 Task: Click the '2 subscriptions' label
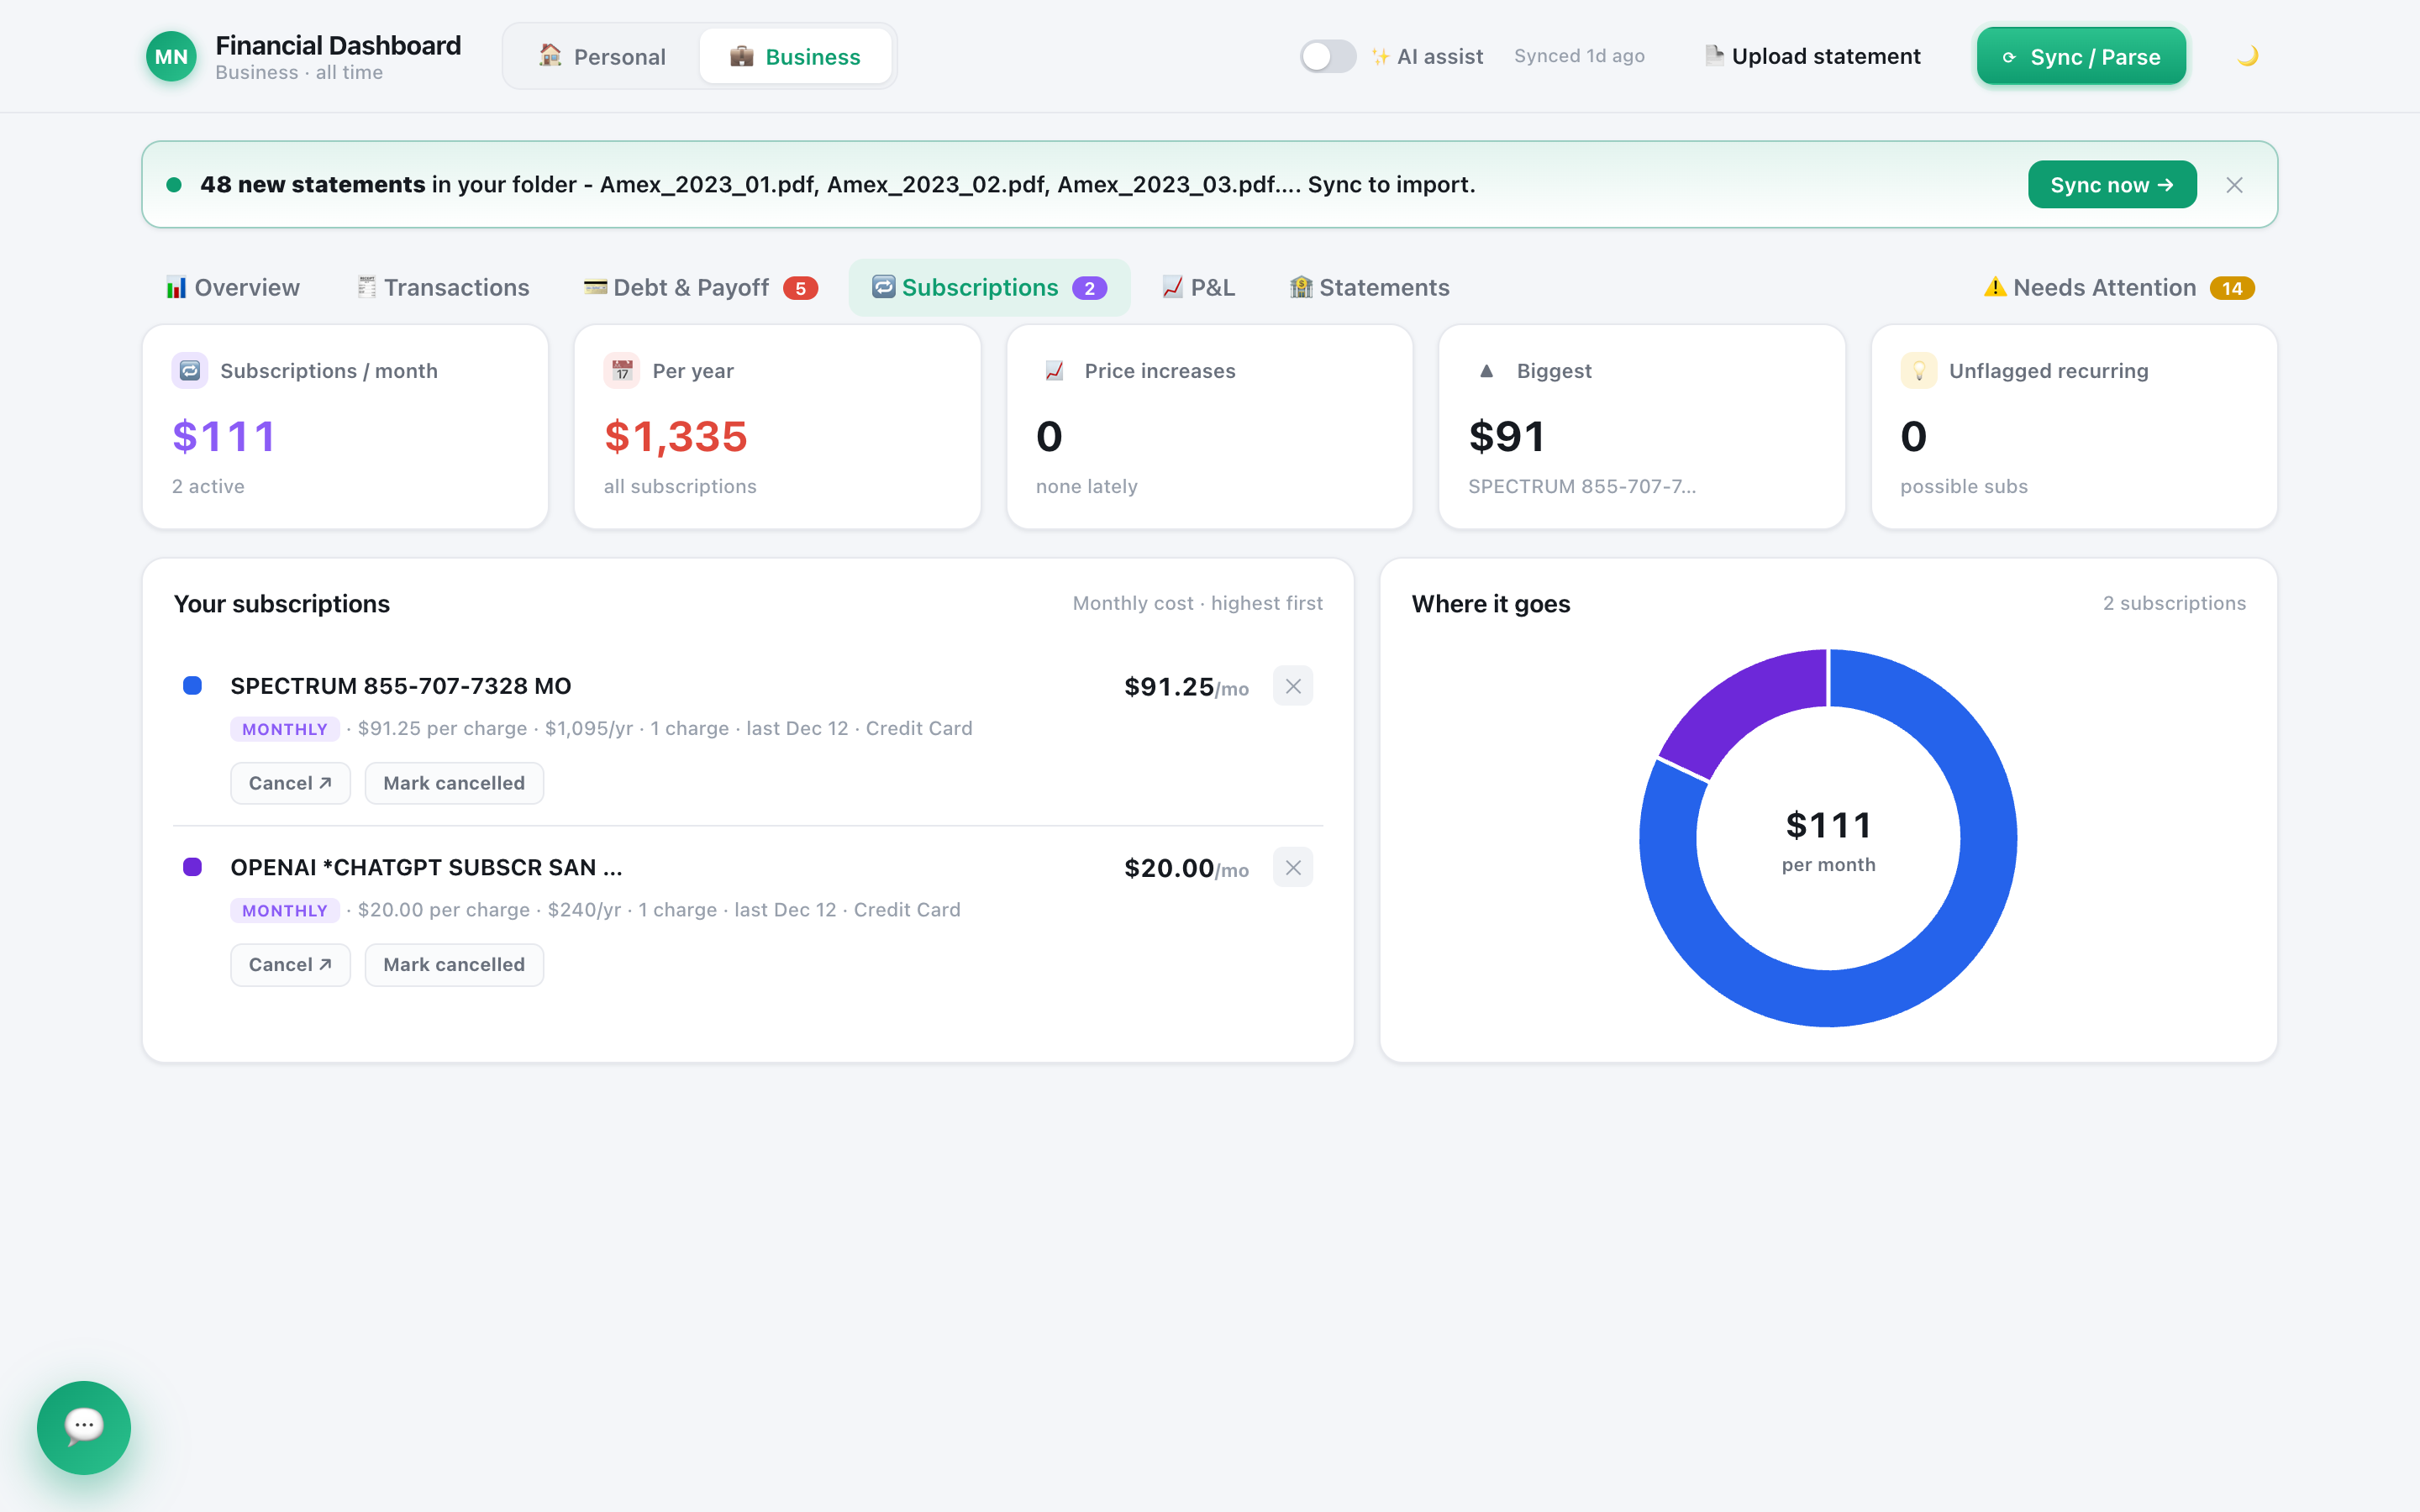(x=2174, y=603)
